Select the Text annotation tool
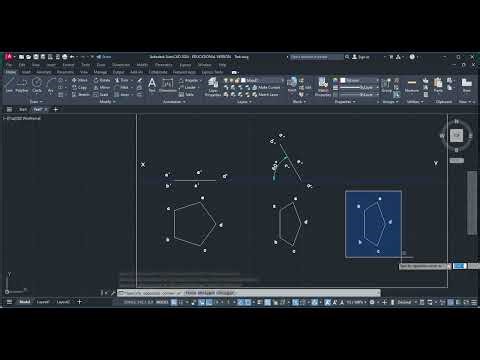This screenshot has width=480, height=360. coord(152,85)
